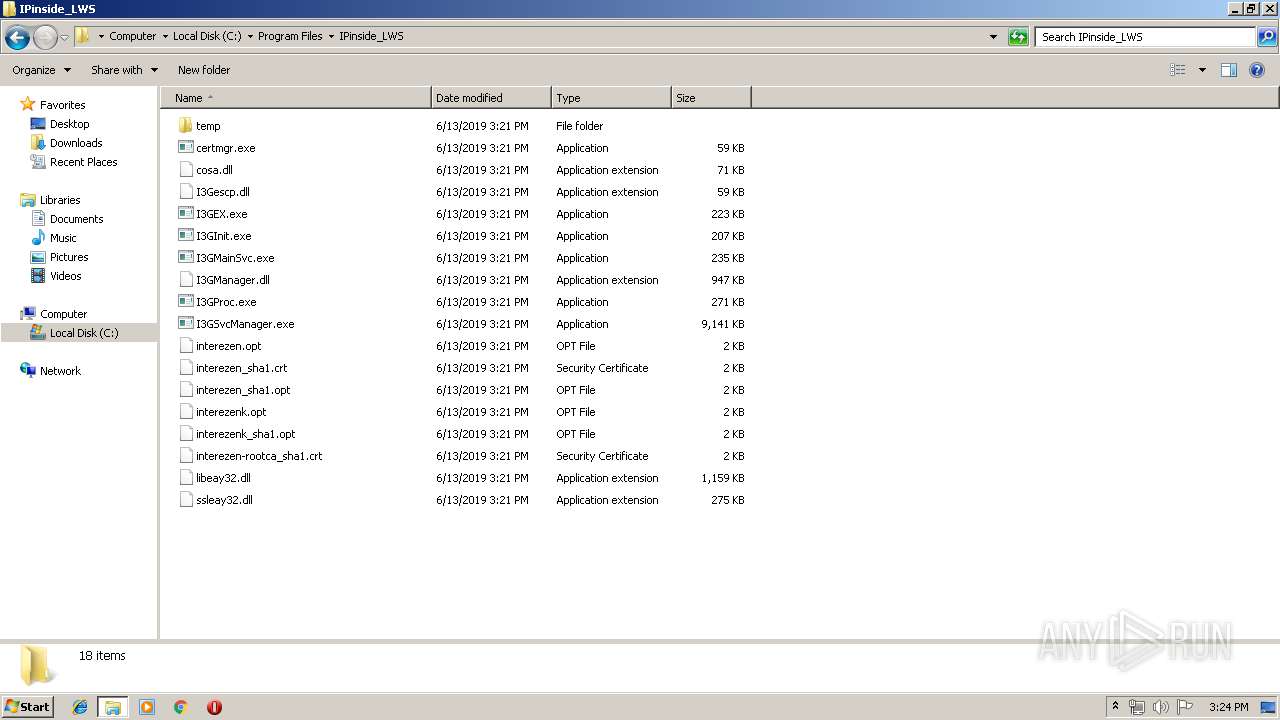Select the I3GEX.exe application icon

point(185,214)
